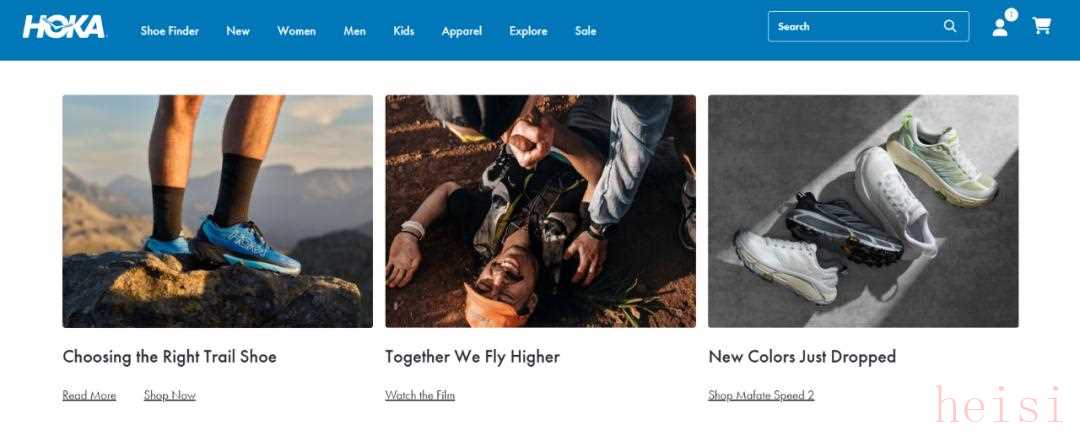Open the Shoe Finder menu
This screenshot has width=1080, height=435.
(x=169, y=31)
